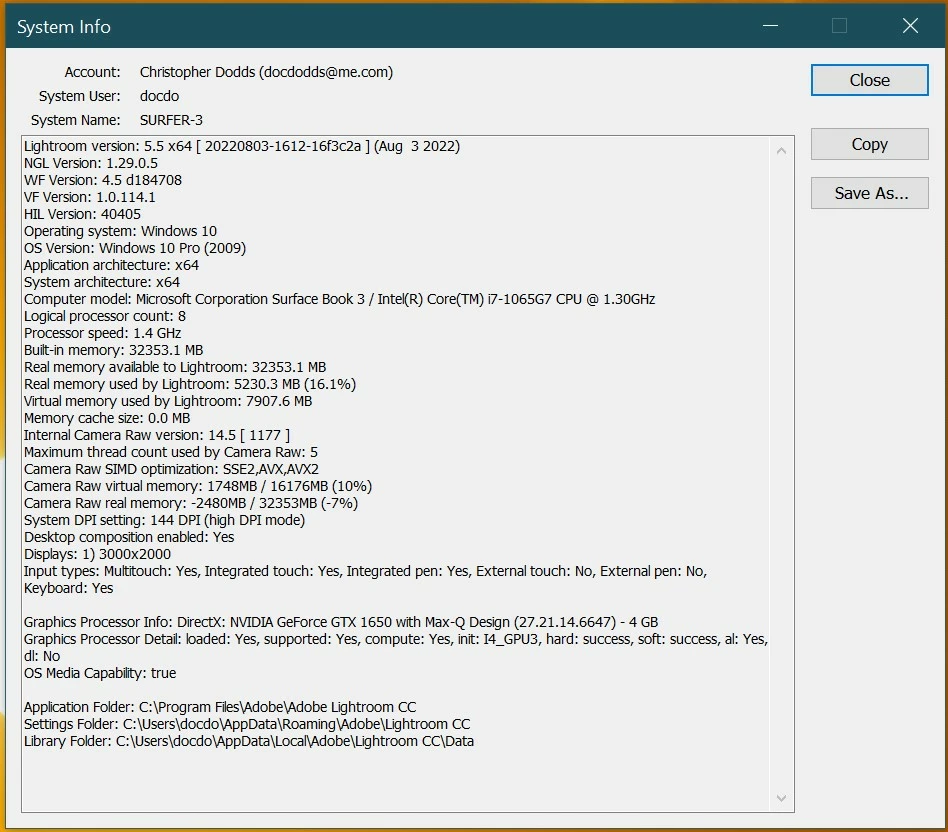Click Memory cache size: 0.0 MB line
Screen dimensions: 948x832
click(x=107, y=418)
